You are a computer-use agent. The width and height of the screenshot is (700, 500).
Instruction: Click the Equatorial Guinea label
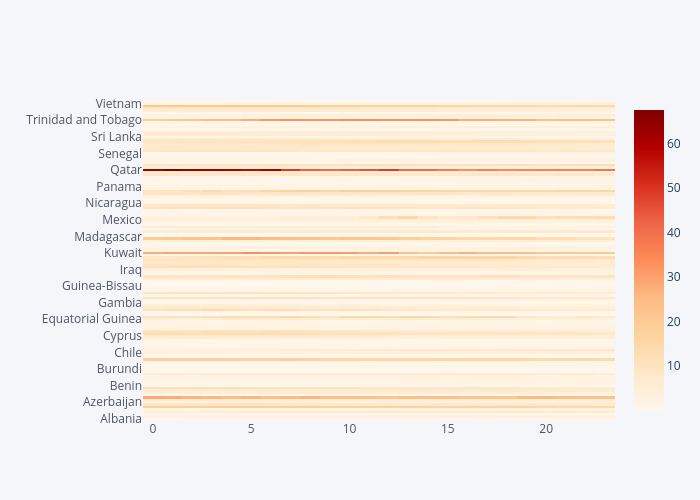pyautogui.click(x=91, y=319)
